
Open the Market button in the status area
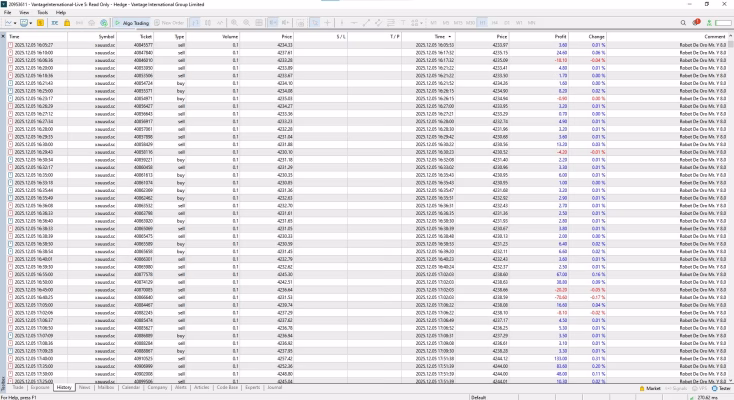650,388
